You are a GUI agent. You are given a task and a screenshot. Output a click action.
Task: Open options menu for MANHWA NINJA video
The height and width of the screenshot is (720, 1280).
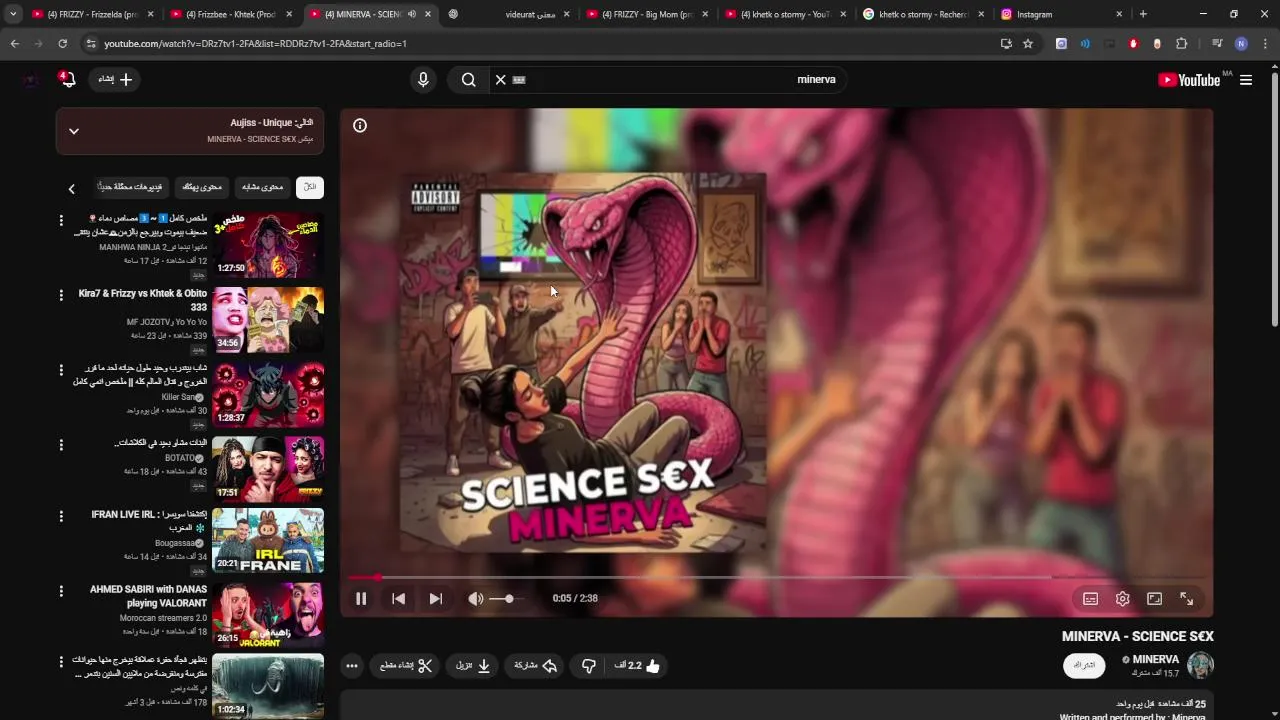coord(61,220)
